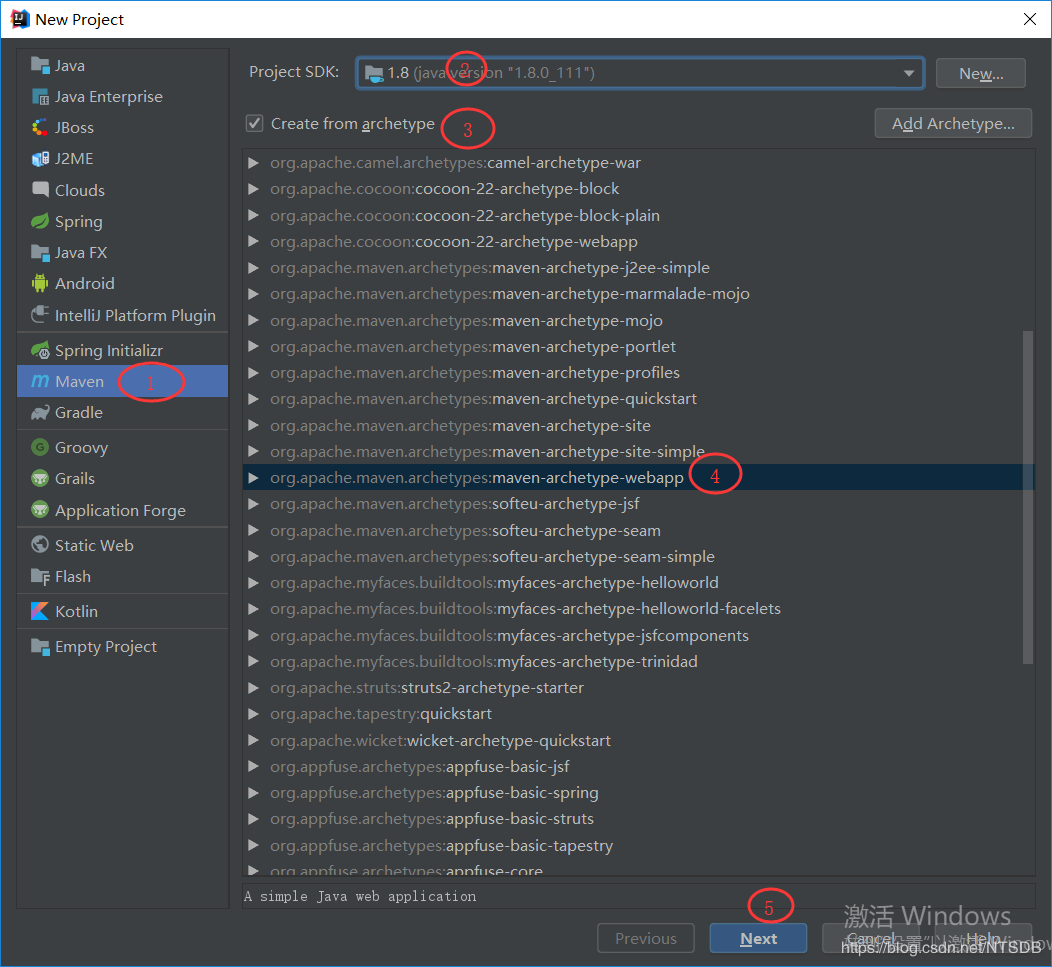This screenshot has width=1052, height=967.
Task: Select myfaces-archetype-helloworld-facelets row
Action: coord(638,609)
